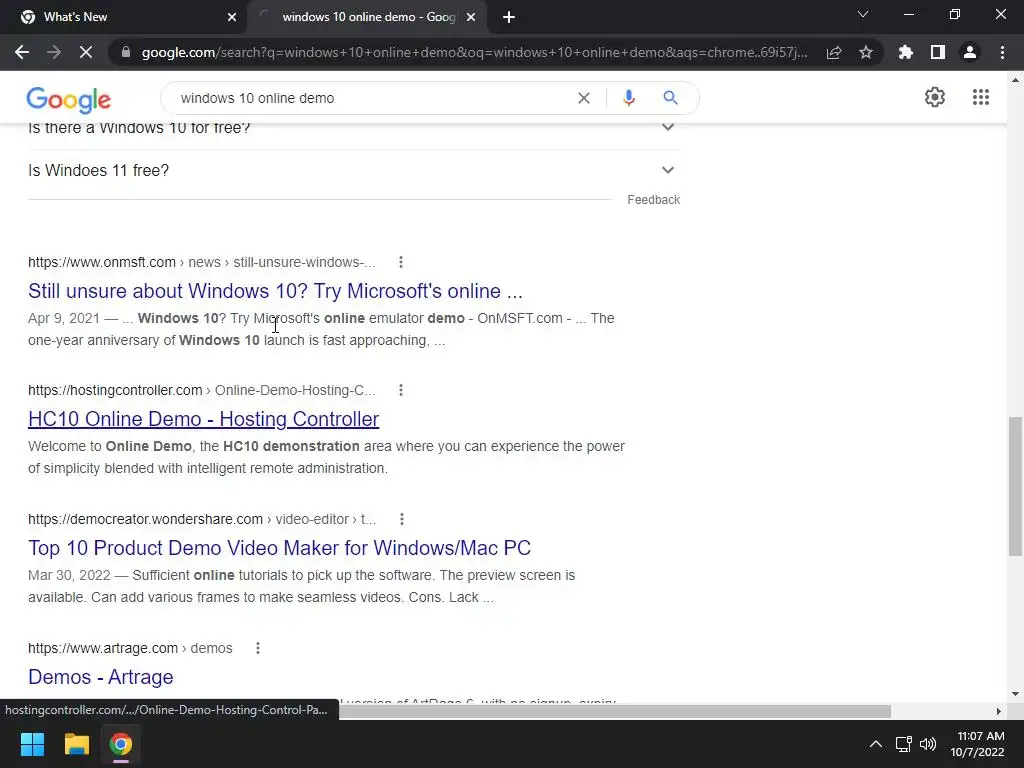Start voice search with the microphone
Image resolution: width=1024 pixels, height=768 pixels.
pos(629,98)
